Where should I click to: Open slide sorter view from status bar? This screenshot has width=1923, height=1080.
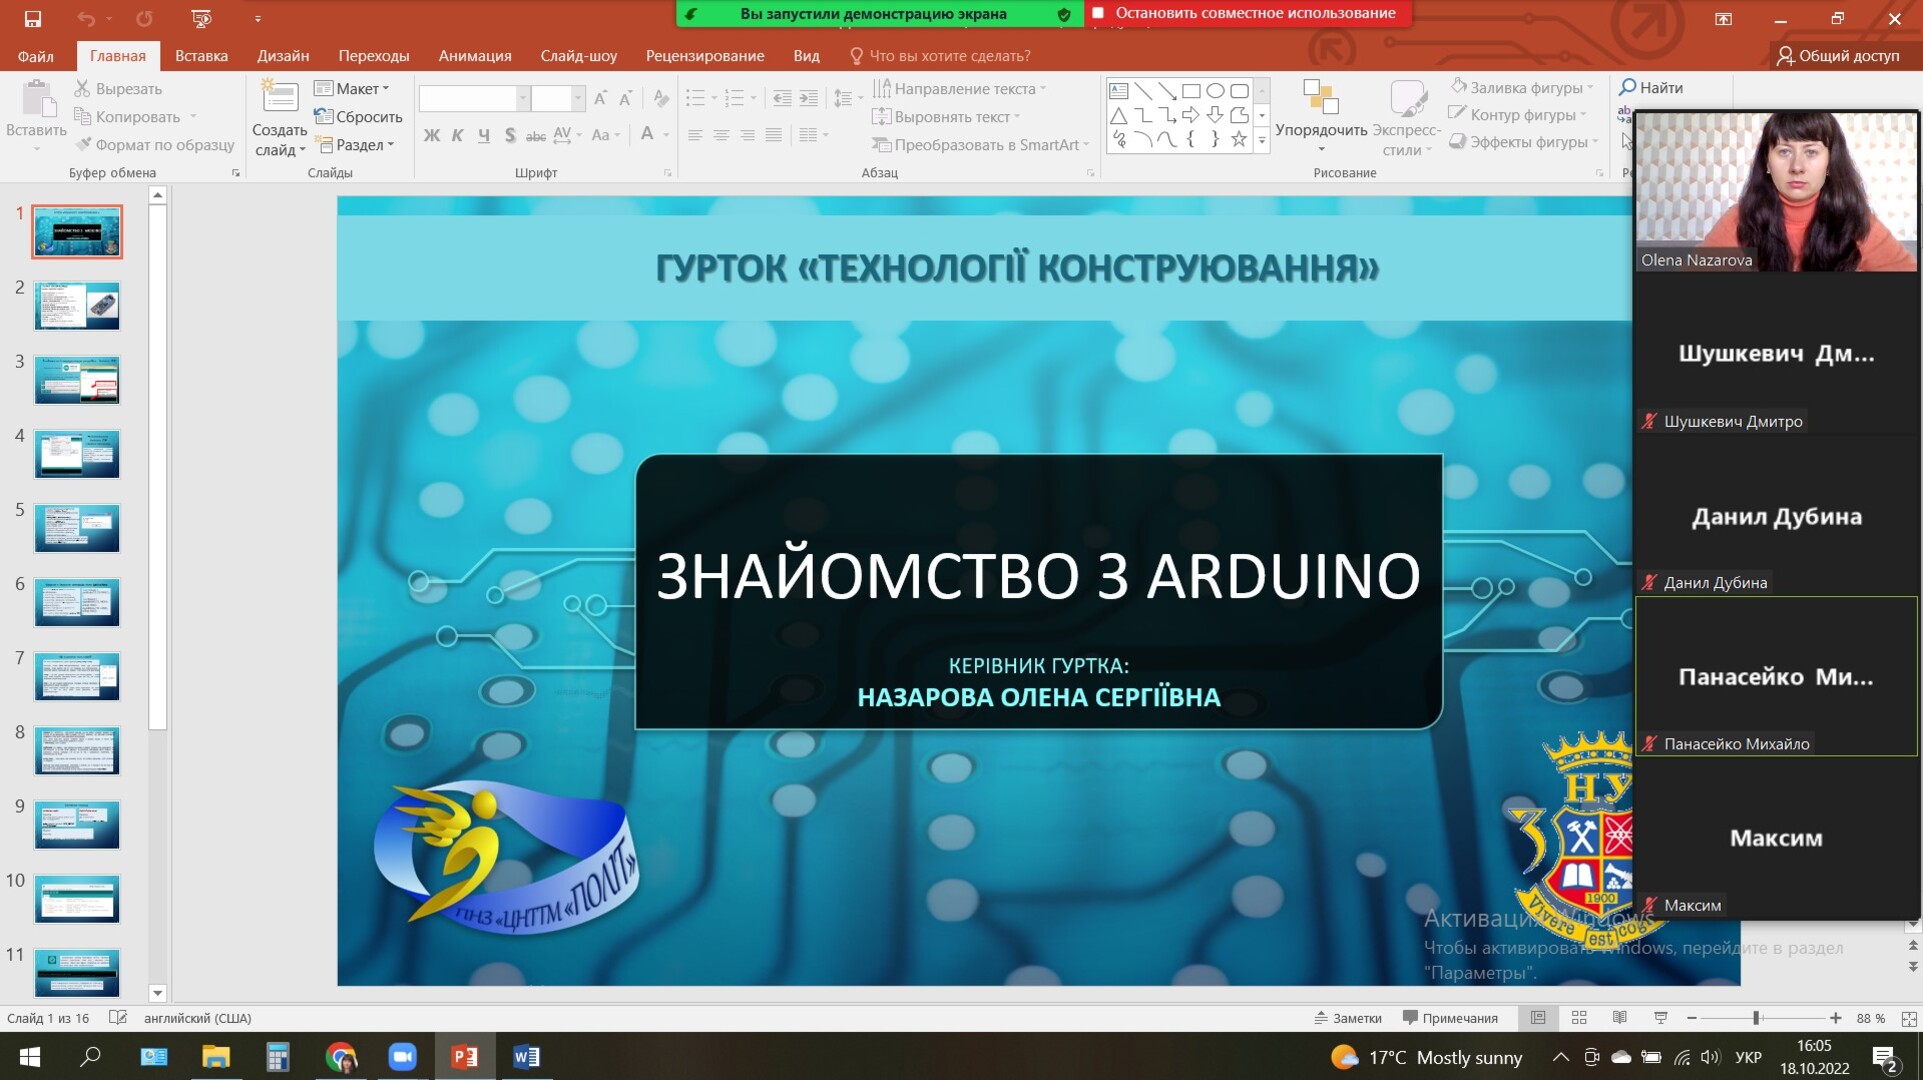(x=1579, y=1018)
